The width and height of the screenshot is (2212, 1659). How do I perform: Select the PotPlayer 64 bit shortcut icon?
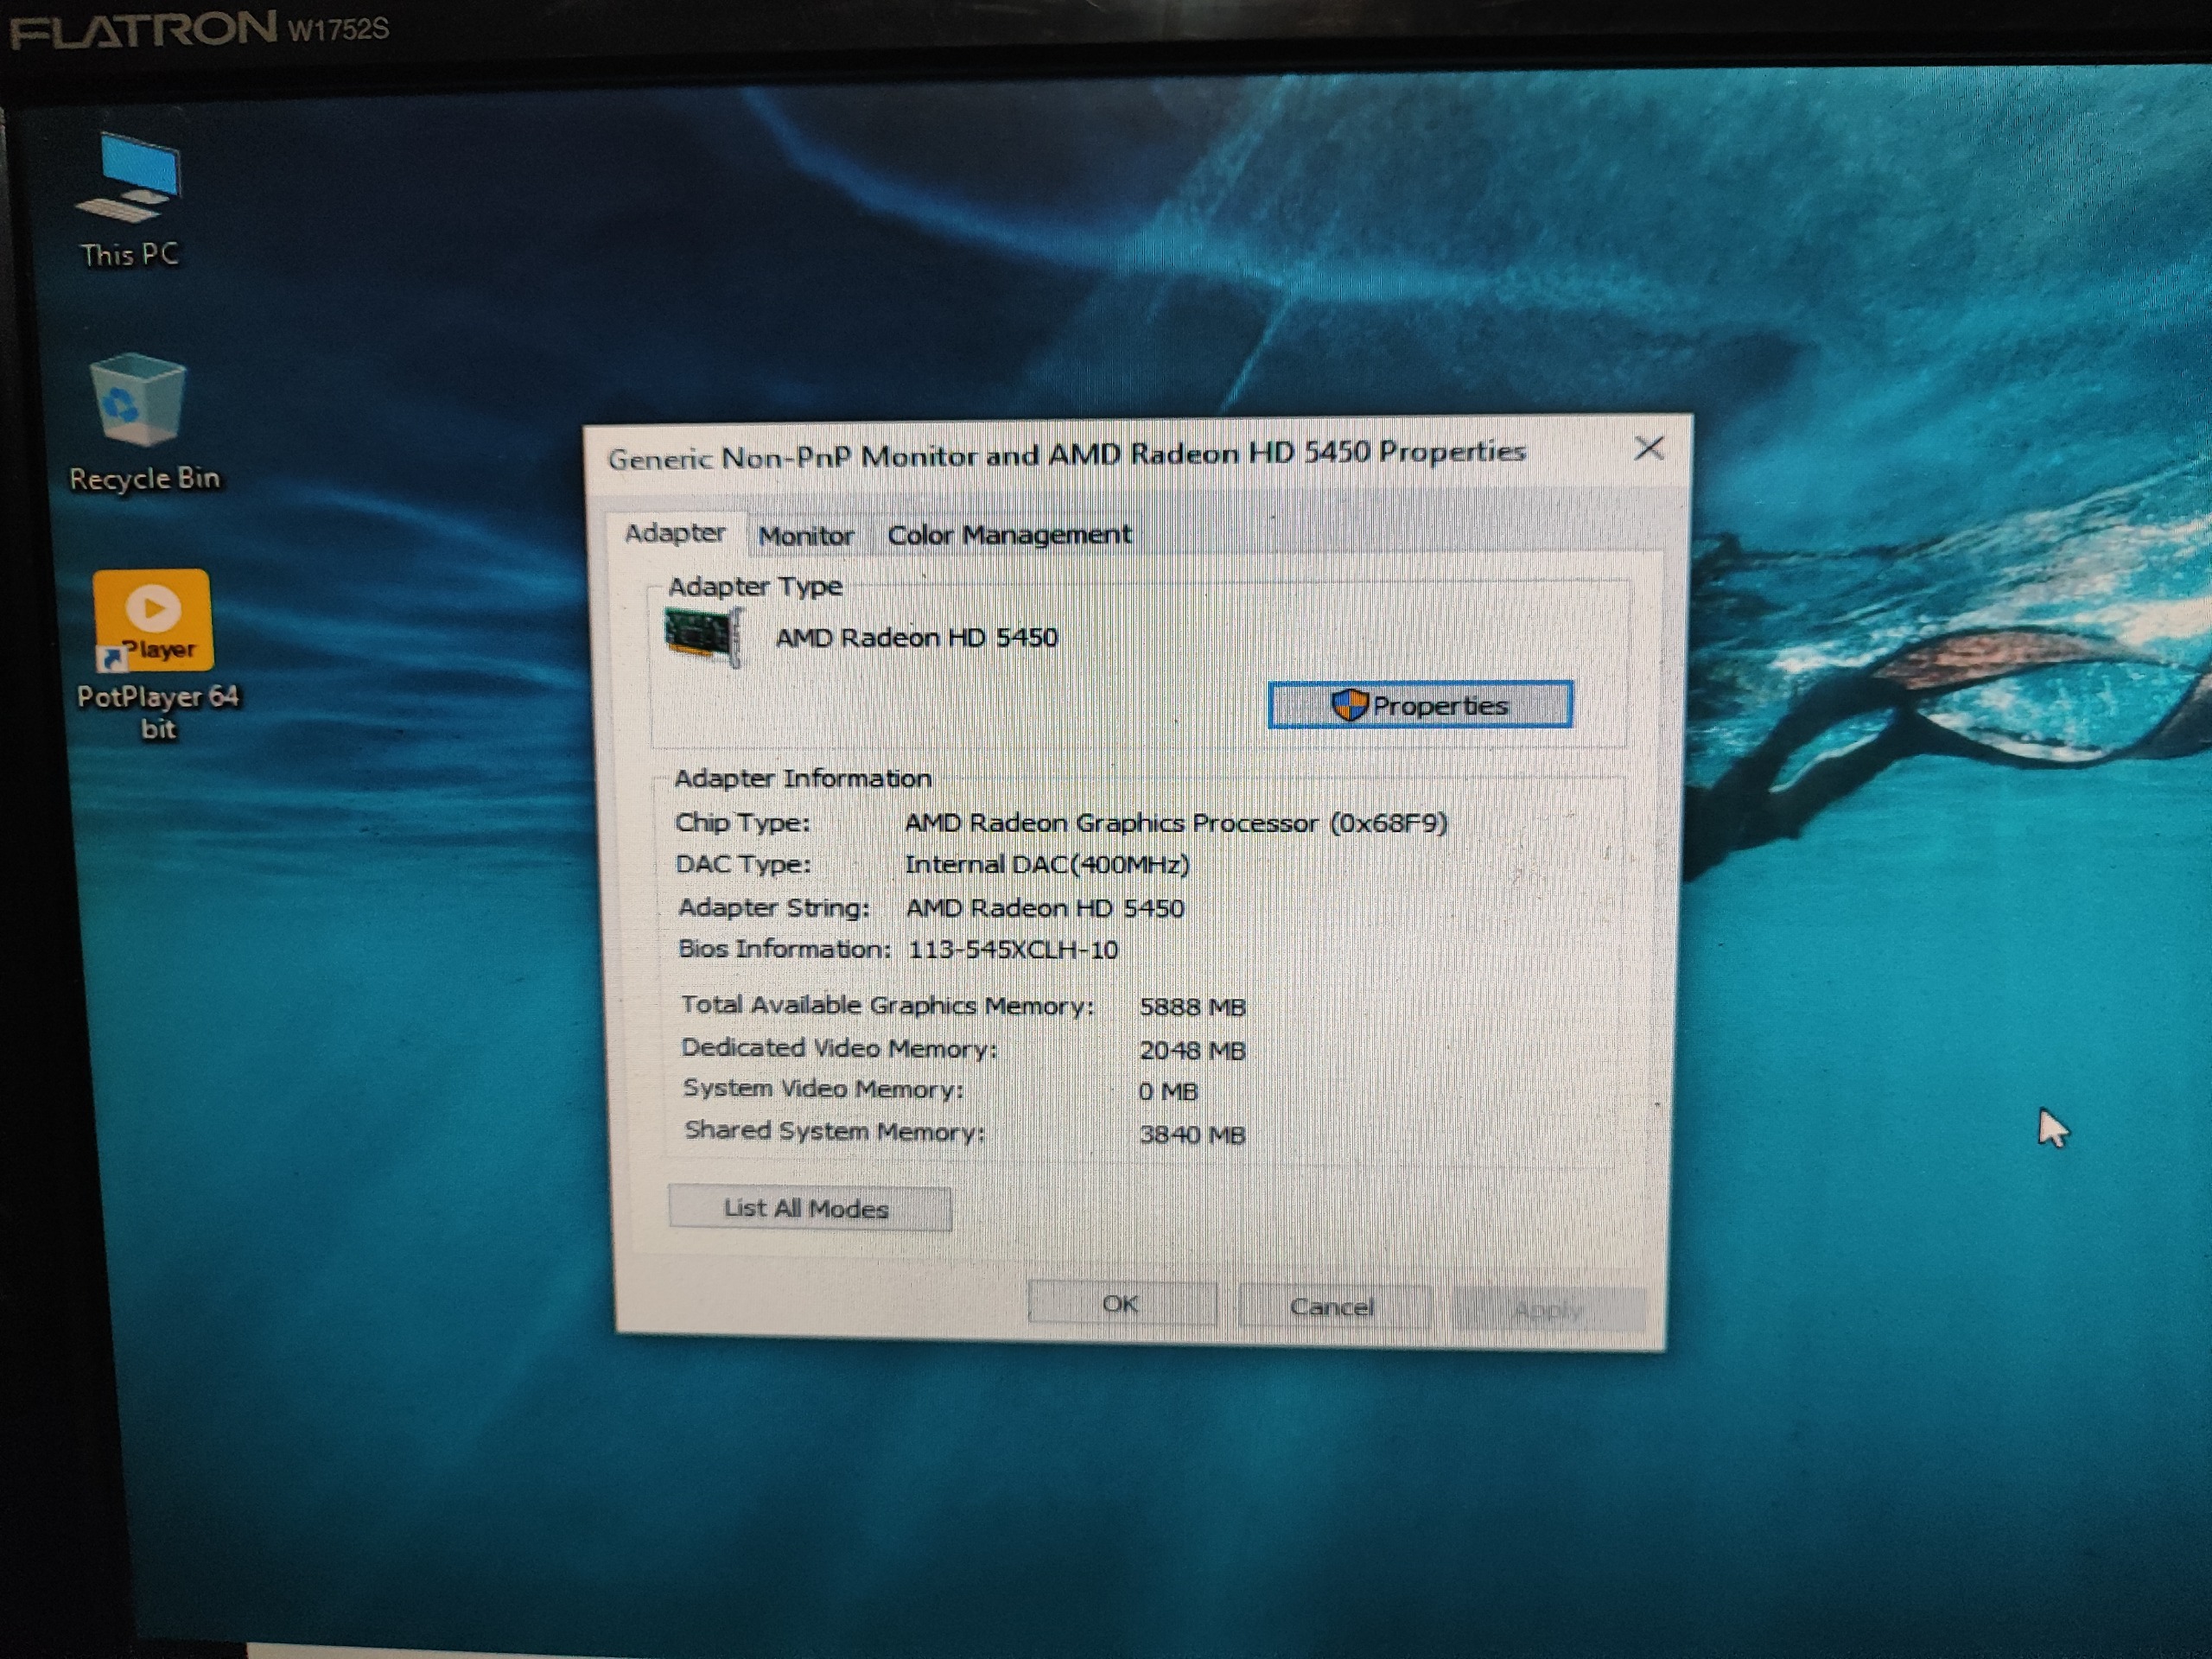pyautogui.click(x=156, y=655)
